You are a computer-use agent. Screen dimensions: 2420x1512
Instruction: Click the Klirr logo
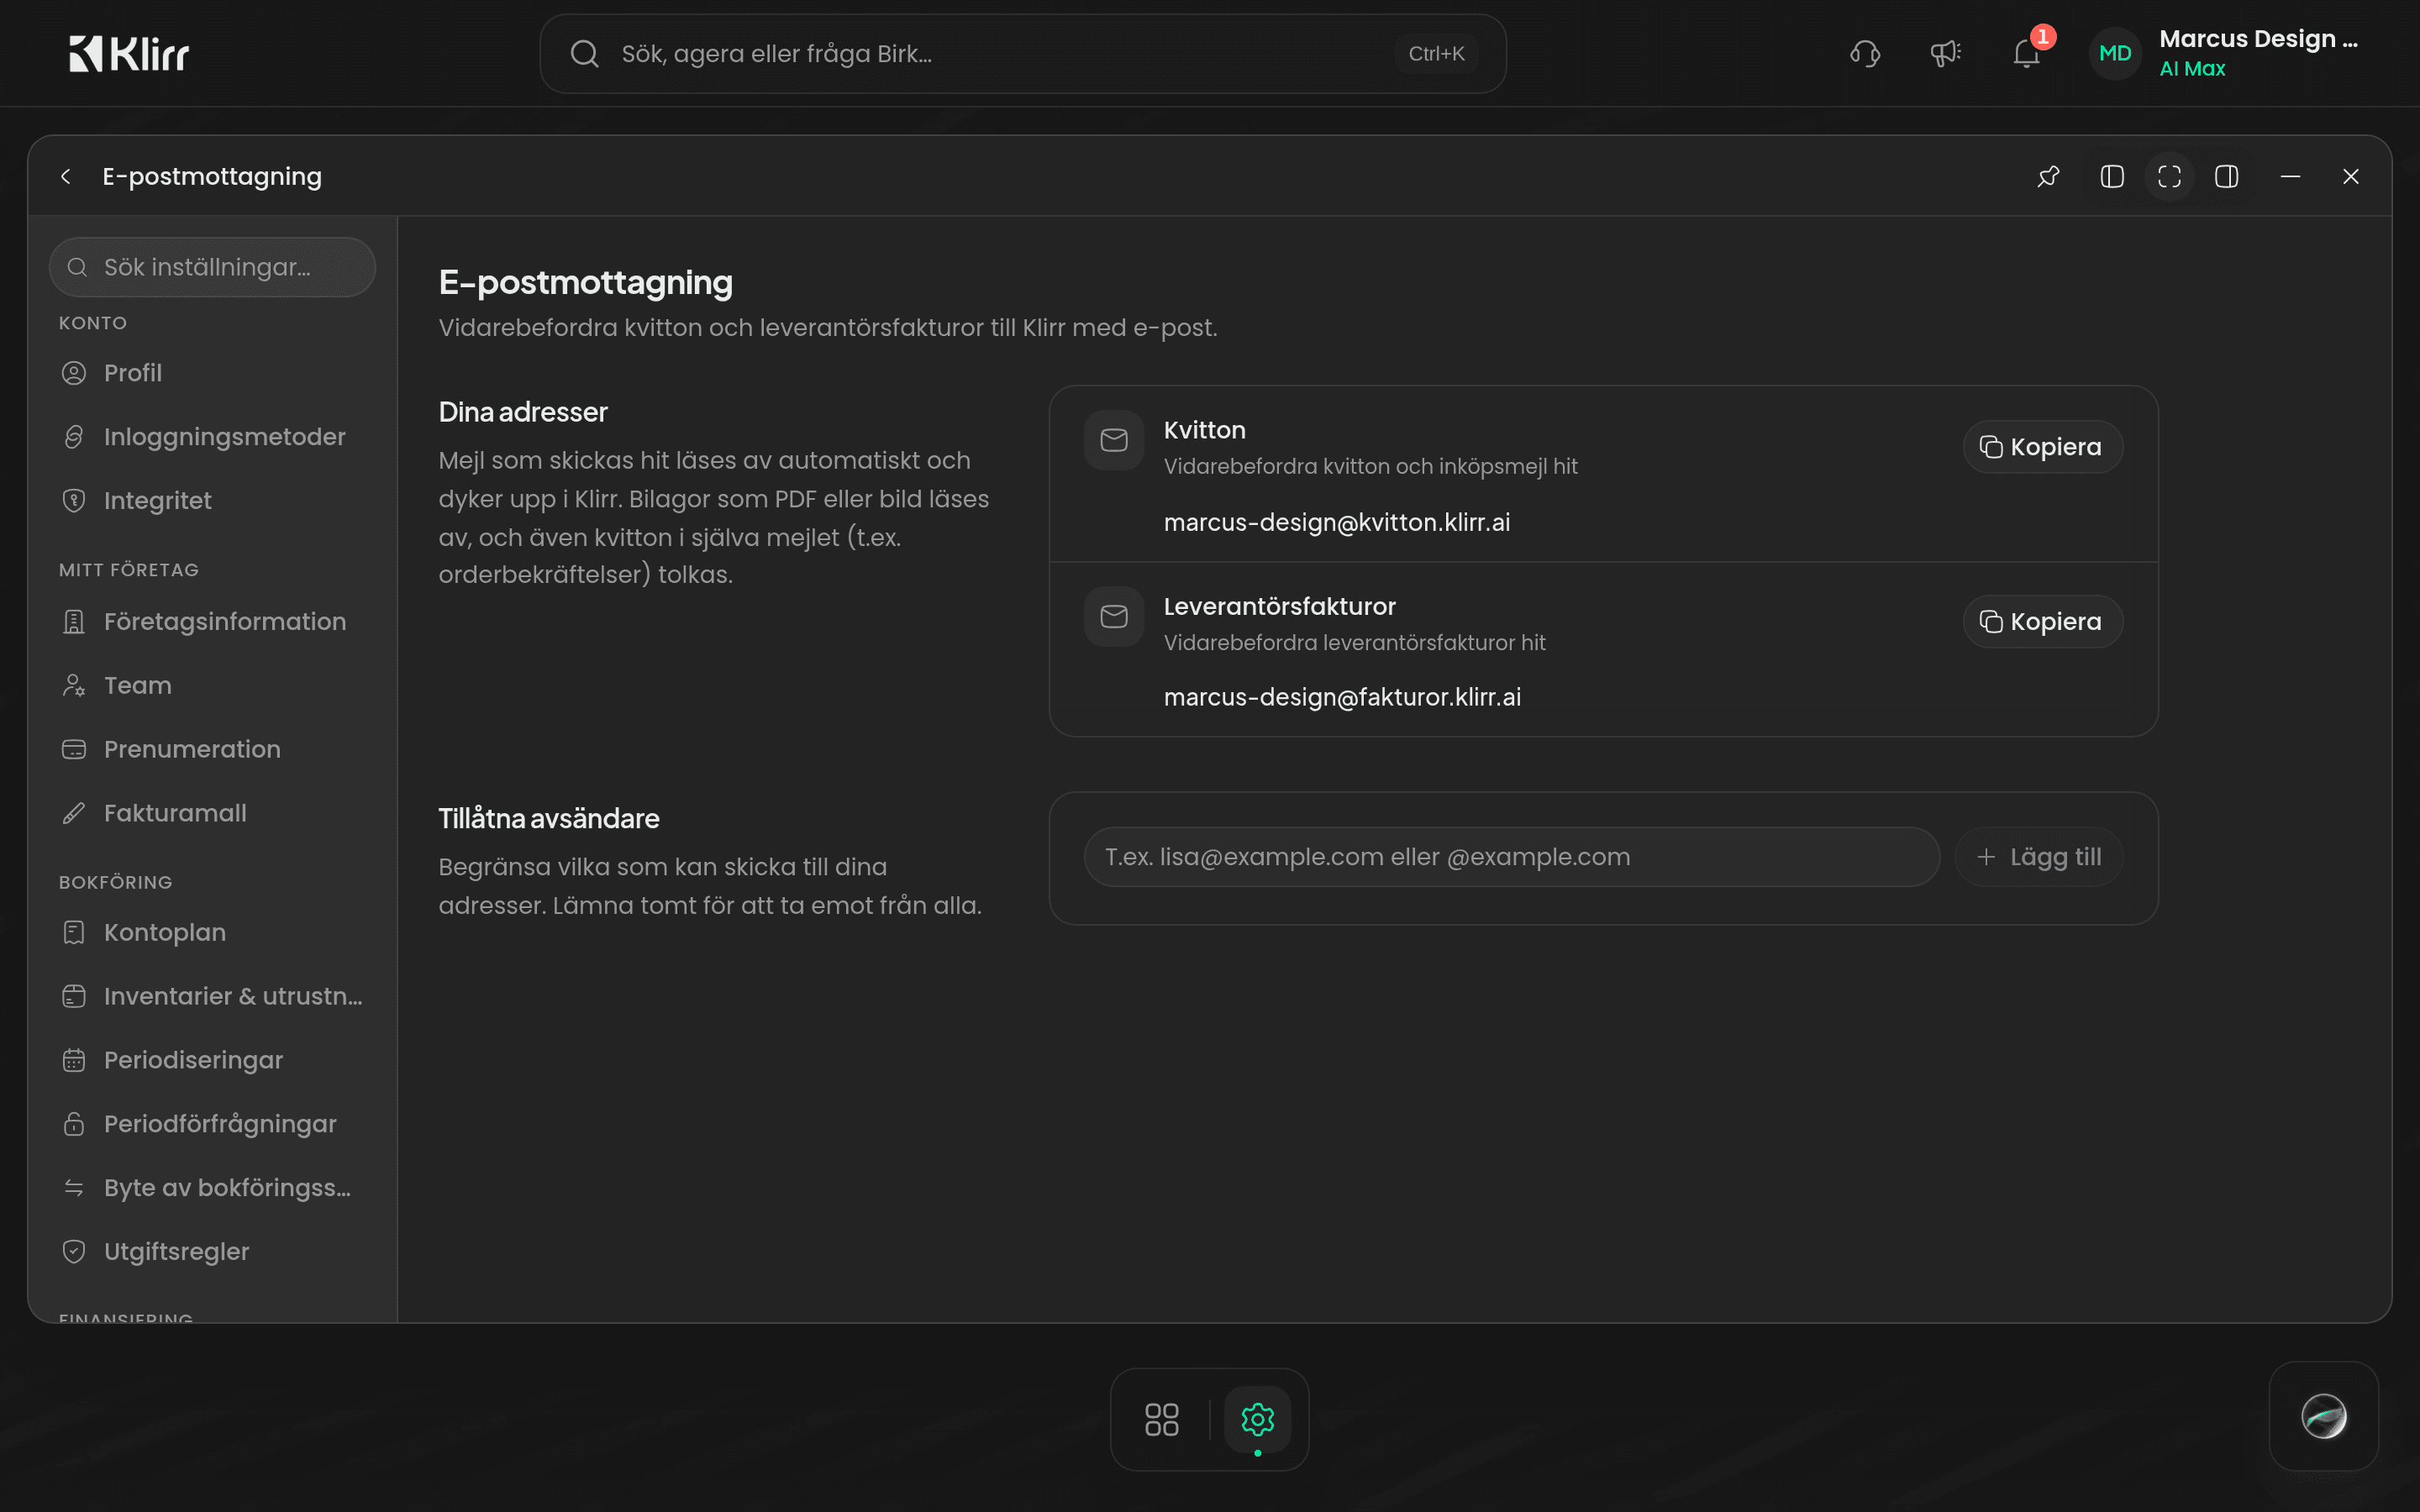[x=129, y=54]
